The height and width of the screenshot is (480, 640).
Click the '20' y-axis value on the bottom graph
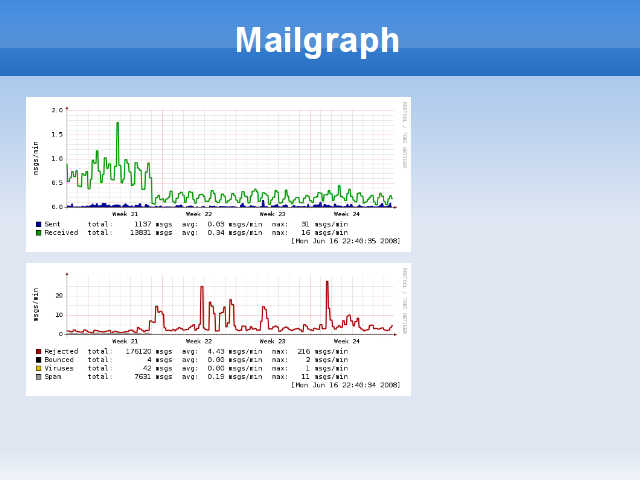pyautogui.click(x=59, y=296)
